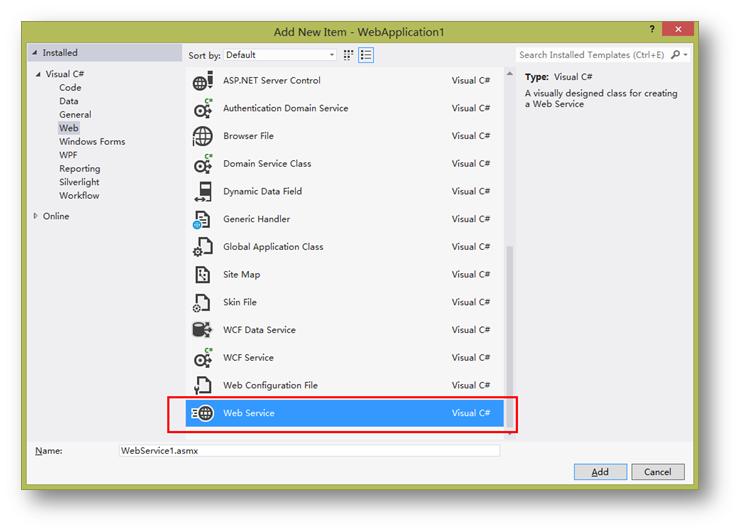Click the Authentication Domain Service icon
Screen dimensions: 741x532
(x=202, y=108)
